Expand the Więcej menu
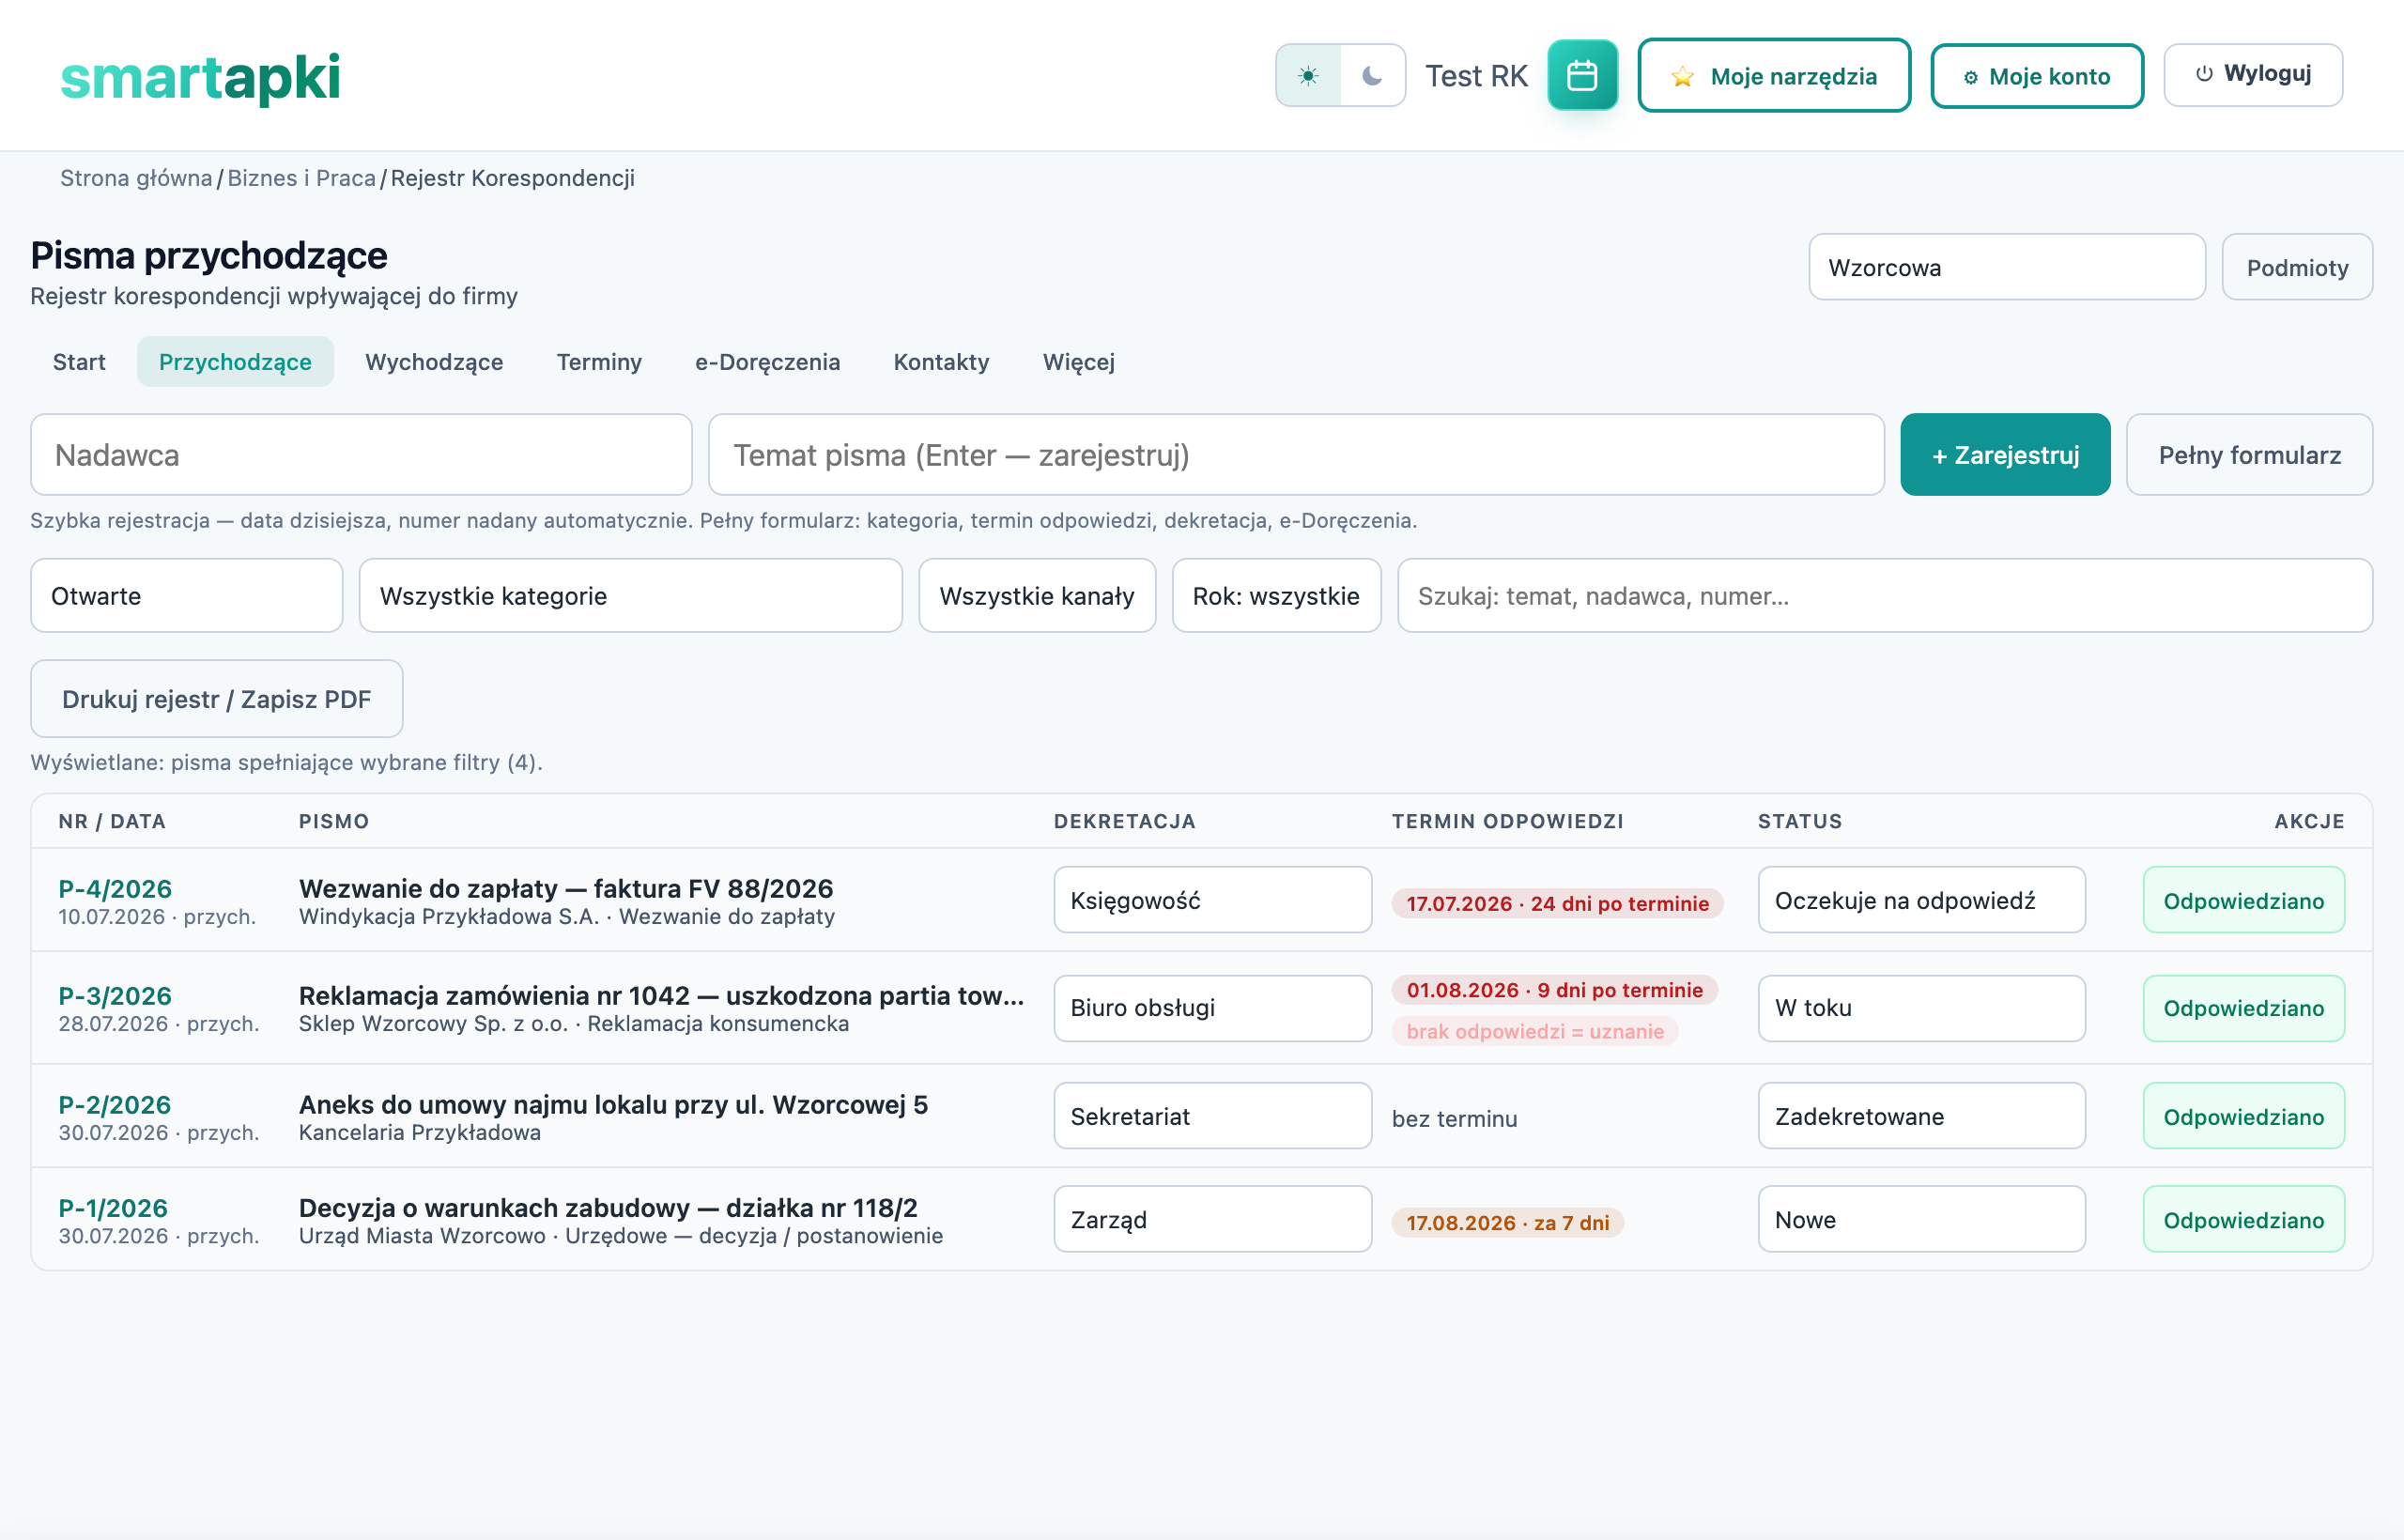This screenshot has width=2404, height=1540. point(1078,362)
